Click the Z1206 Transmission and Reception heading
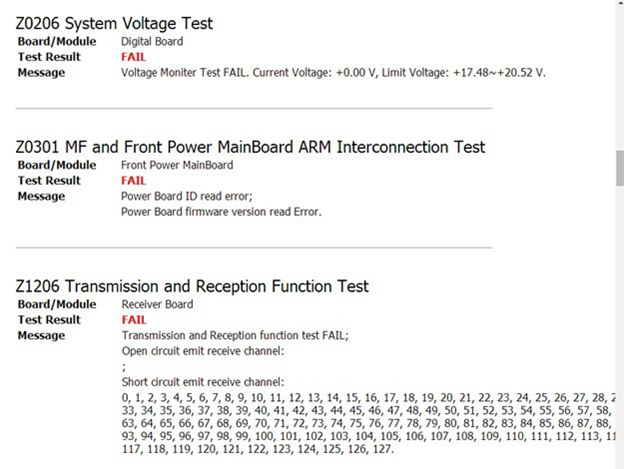The height and width of the screenshot is (469, 624). pos(192,287)
